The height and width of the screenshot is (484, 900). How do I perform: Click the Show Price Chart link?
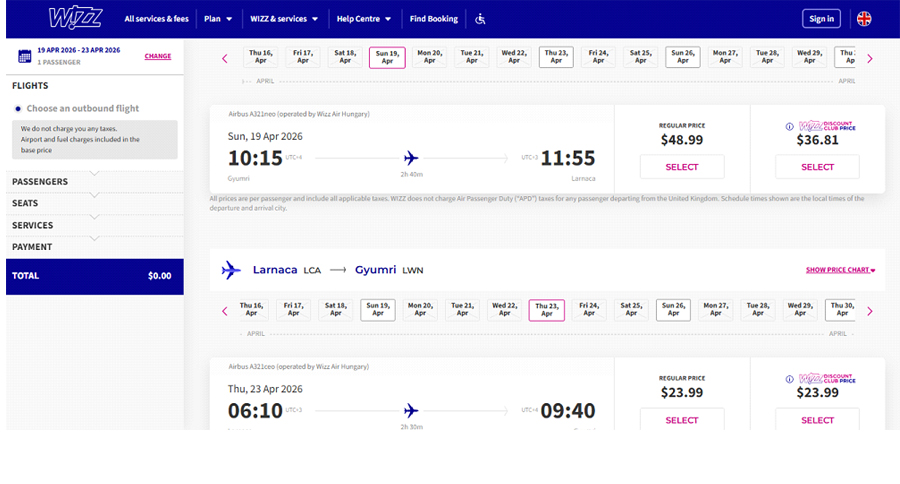click(840, 270)
